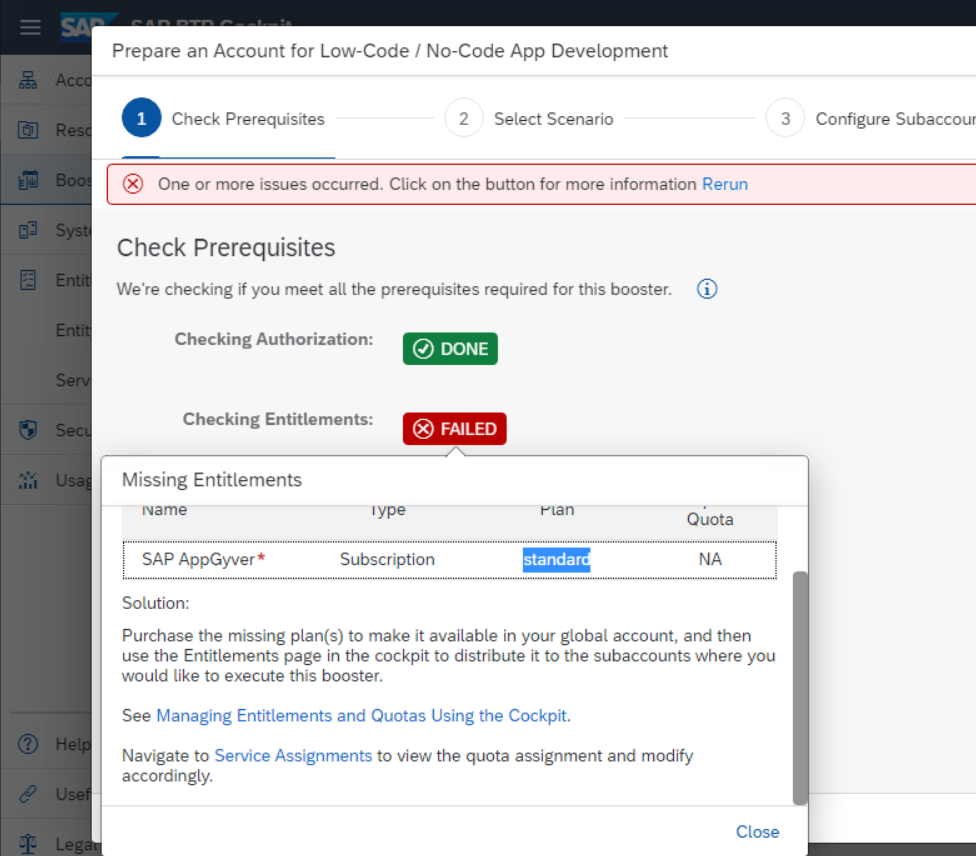Click the green DONE authorization status
Viewport: 976px width, 856px height.
[x=450, y=349]
